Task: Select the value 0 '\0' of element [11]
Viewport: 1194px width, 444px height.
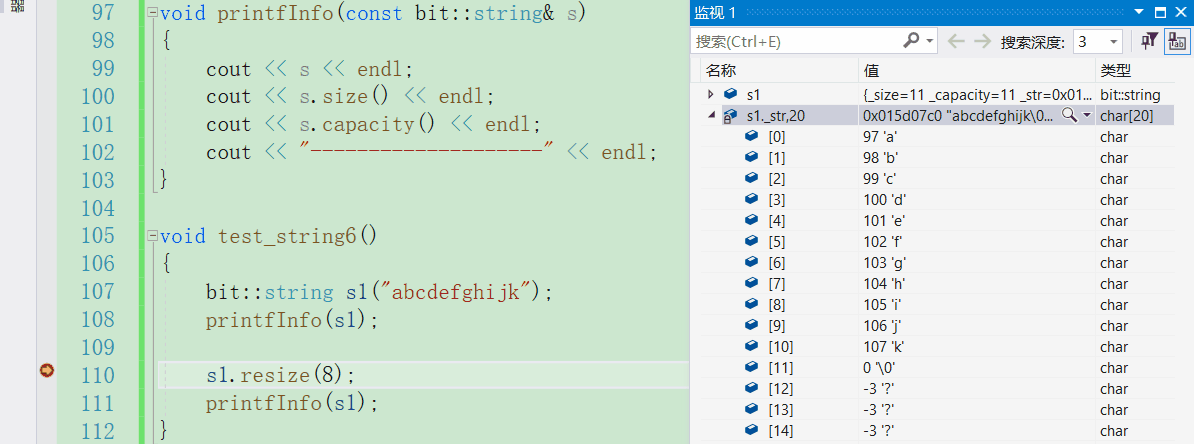Action: [880, 368]
